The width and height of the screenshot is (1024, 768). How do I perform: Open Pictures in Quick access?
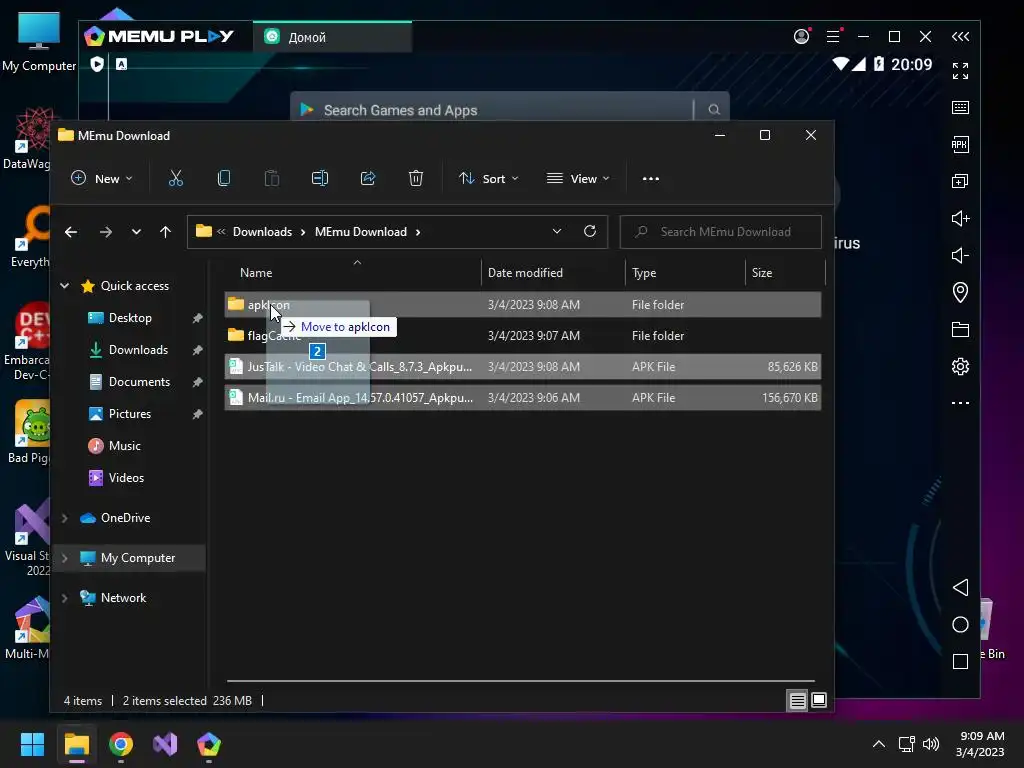point(129,414)
